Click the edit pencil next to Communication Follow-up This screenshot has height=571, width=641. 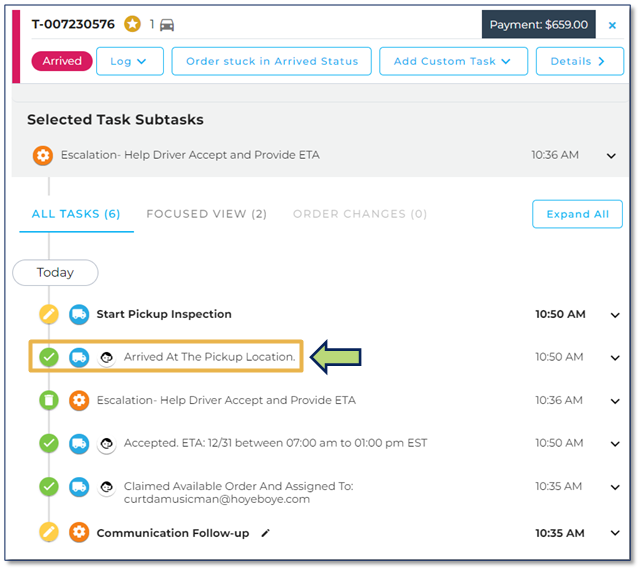pyautogui.click(x=266, y=533)
